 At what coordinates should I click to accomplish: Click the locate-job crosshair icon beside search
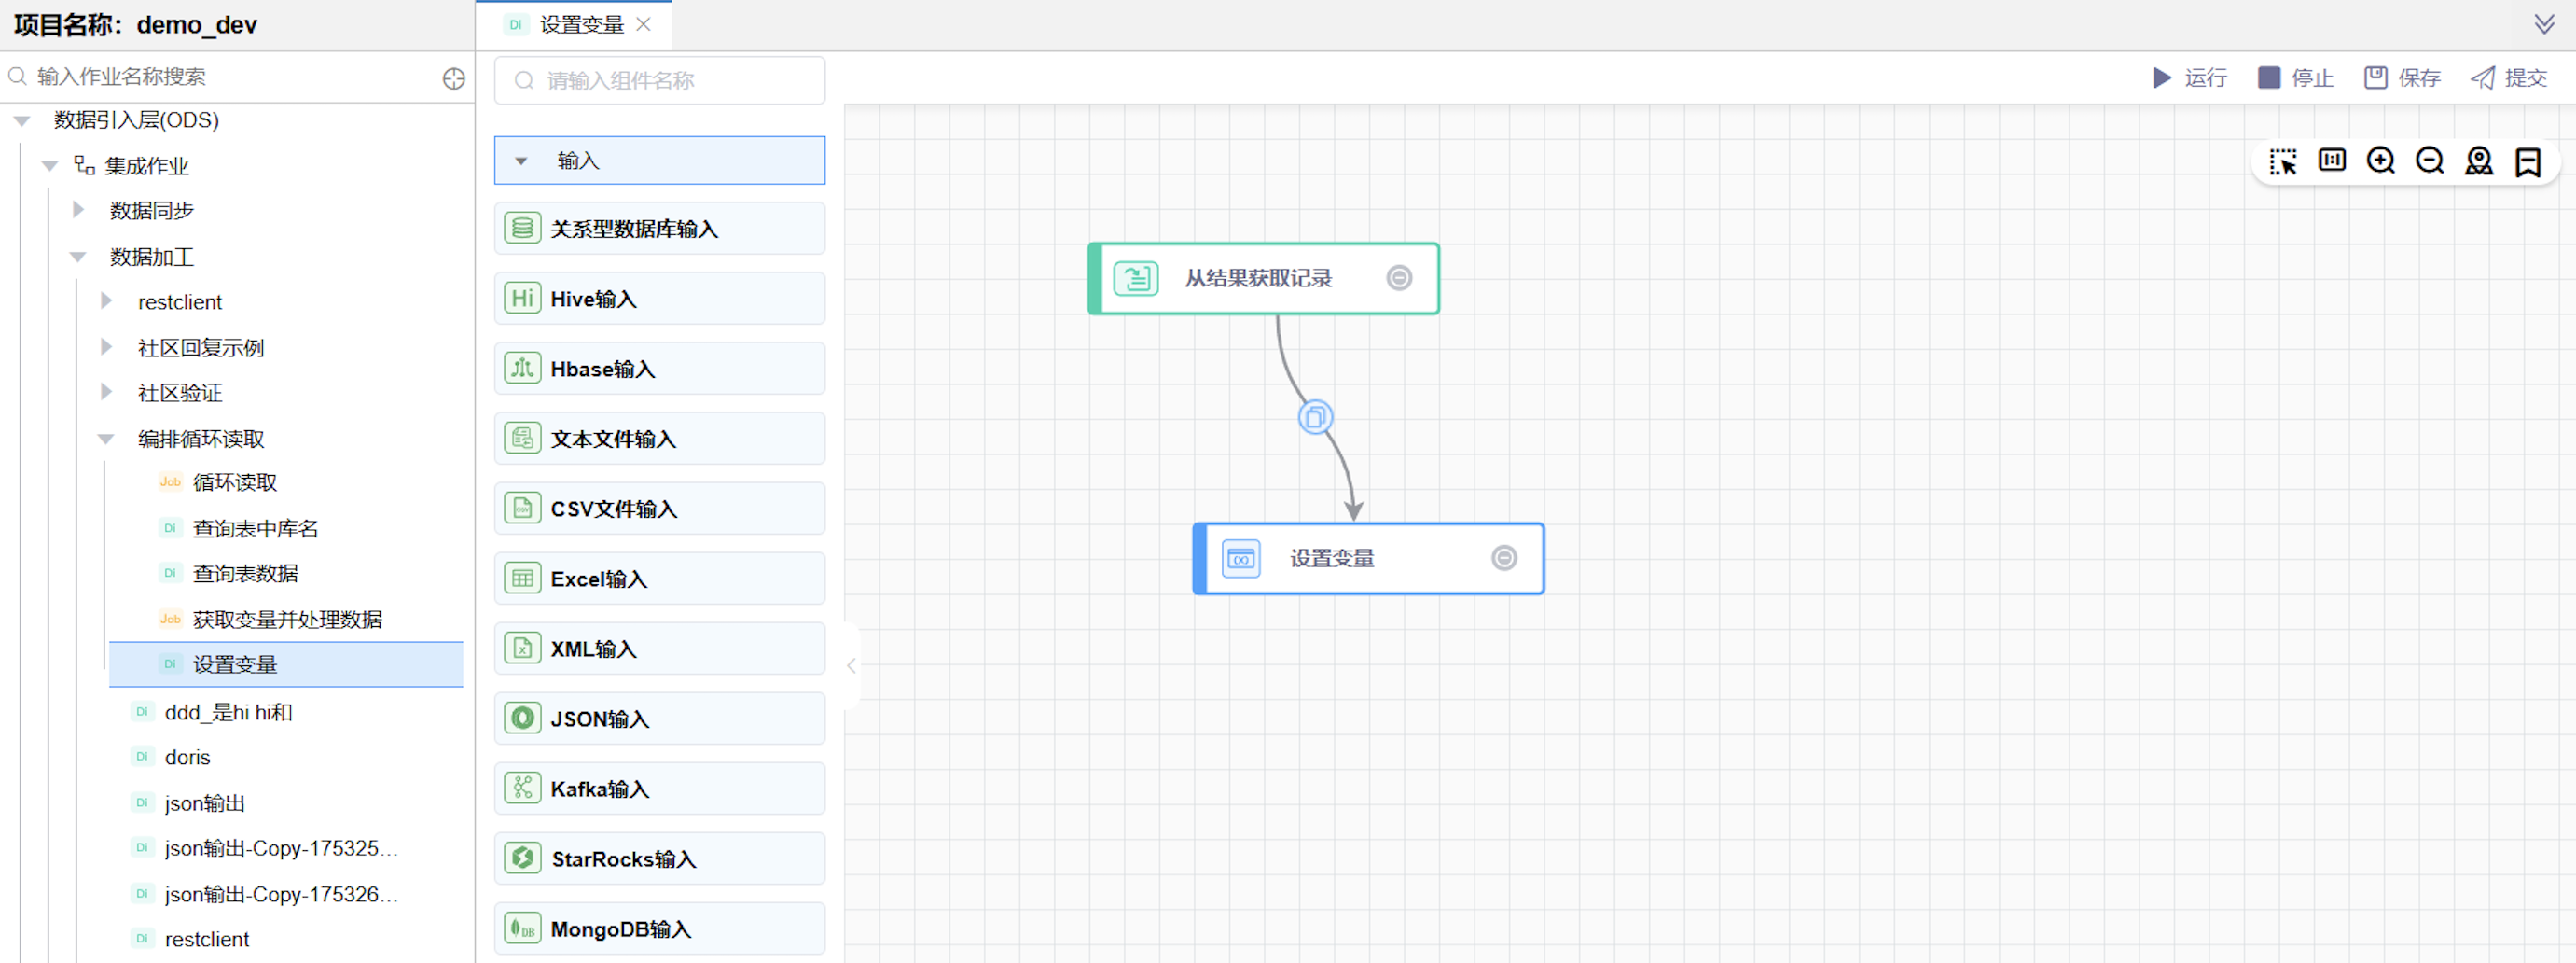(454, 78)
